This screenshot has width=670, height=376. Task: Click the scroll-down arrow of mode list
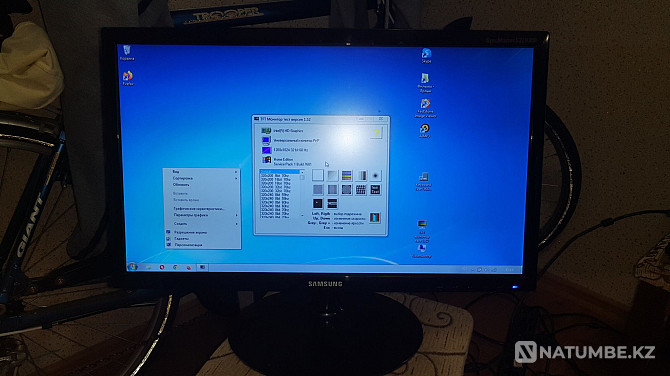tap(302, 215)
